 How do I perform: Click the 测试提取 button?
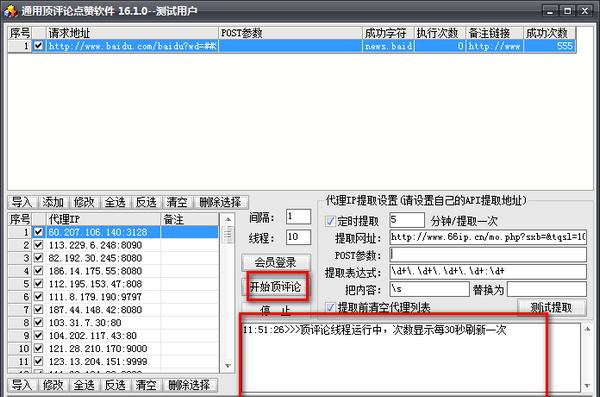tap(551, 307)
